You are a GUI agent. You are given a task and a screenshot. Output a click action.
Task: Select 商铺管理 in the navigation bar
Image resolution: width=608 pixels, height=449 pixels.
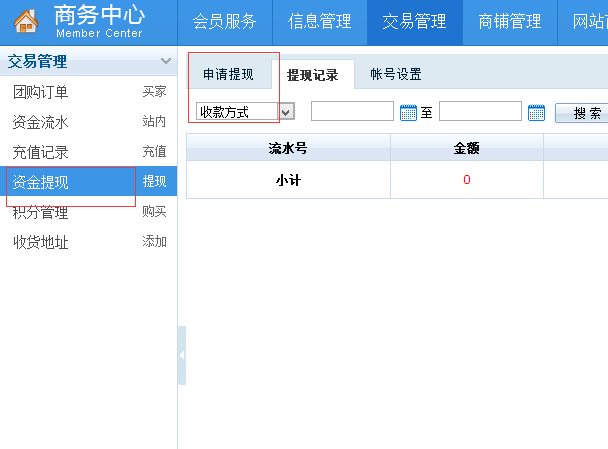pyautogui.click(x=510, y=22)
